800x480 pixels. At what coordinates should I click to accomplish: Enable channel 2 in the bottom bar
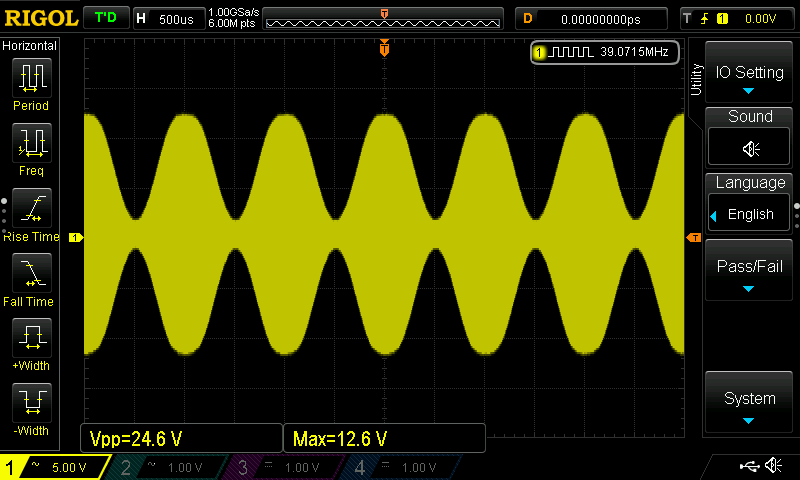pos(167,467)
